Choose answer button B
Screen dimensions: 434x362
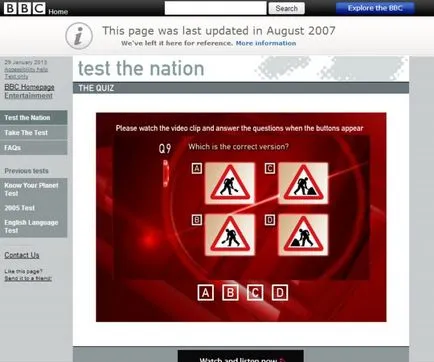[x=230, y=293]
